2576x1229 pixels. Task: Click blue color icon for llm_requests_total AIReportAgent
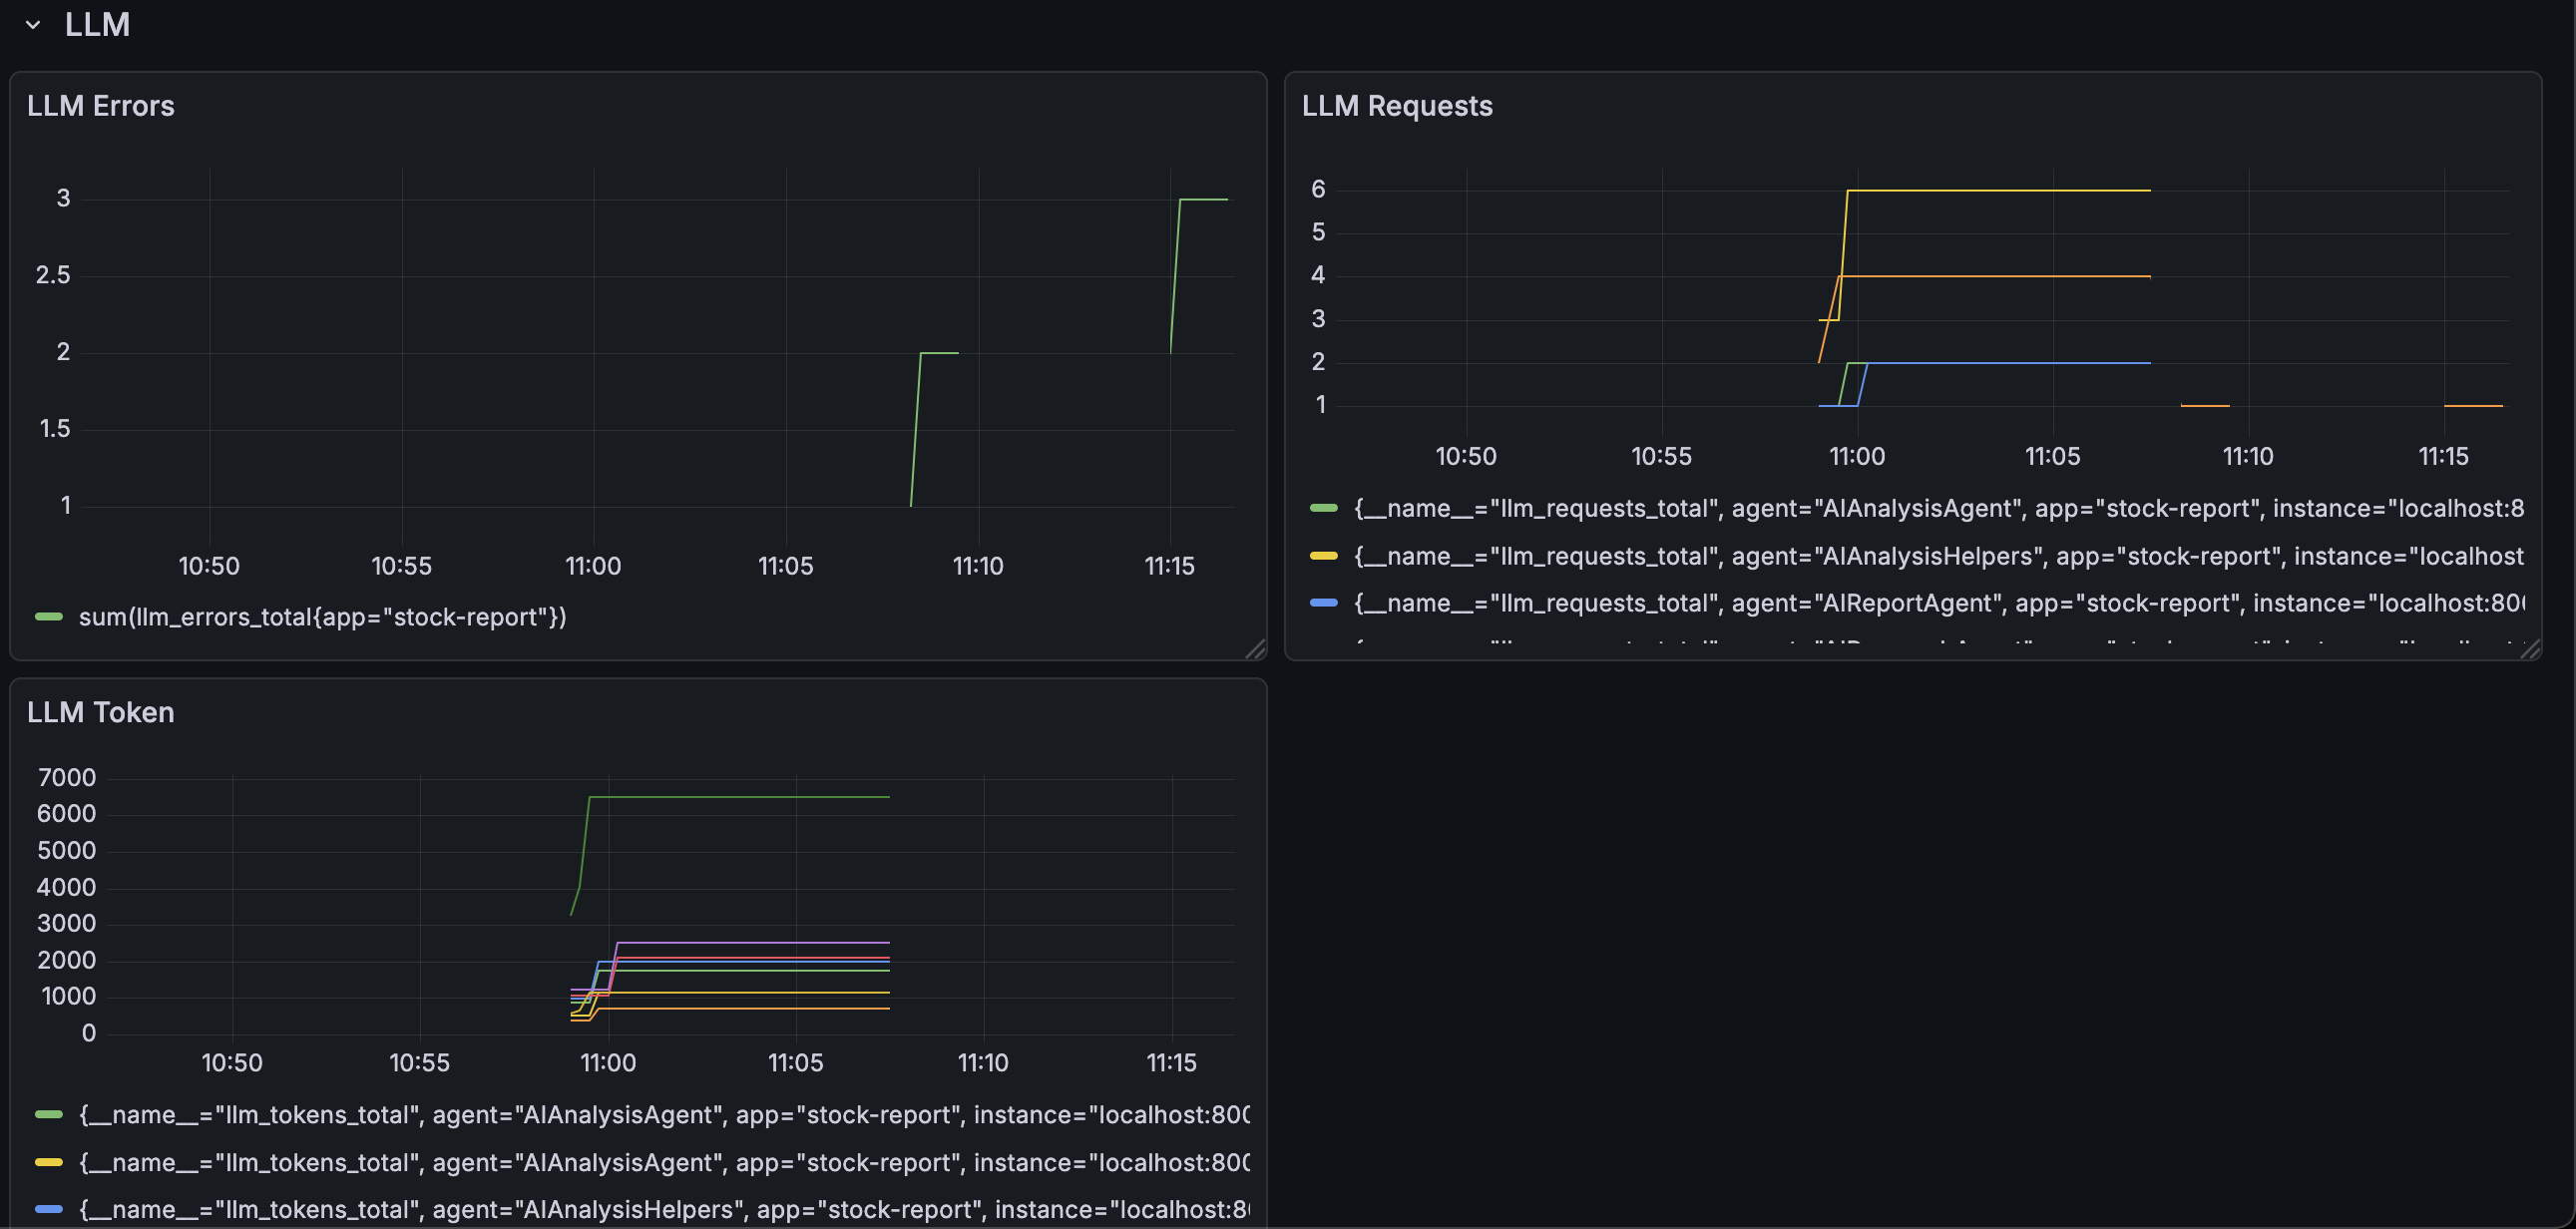point(1323,603)
